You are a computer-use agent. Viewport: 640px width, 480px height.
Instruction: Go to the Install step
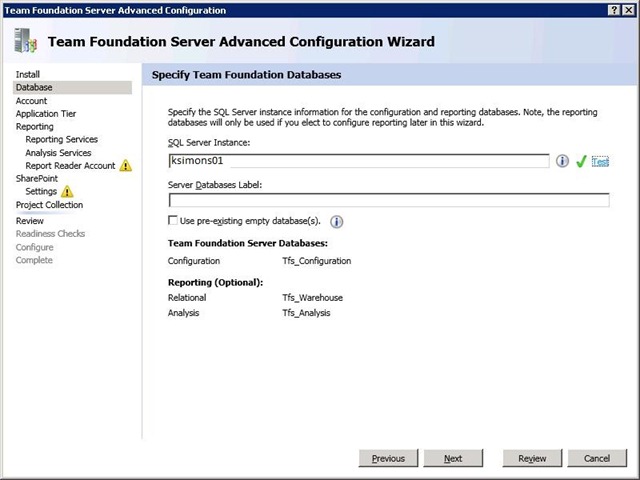(x=28, y=74)
